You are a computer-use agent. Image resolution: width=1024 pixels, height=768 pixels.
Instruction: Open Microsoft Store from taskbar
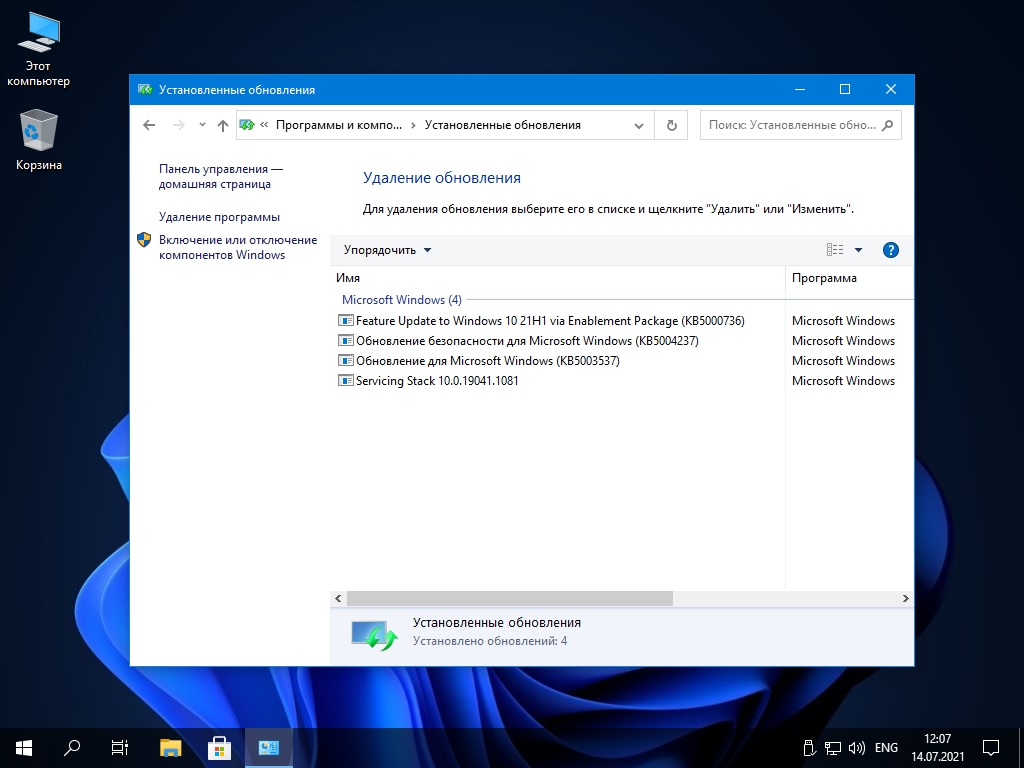pos(219,747)
